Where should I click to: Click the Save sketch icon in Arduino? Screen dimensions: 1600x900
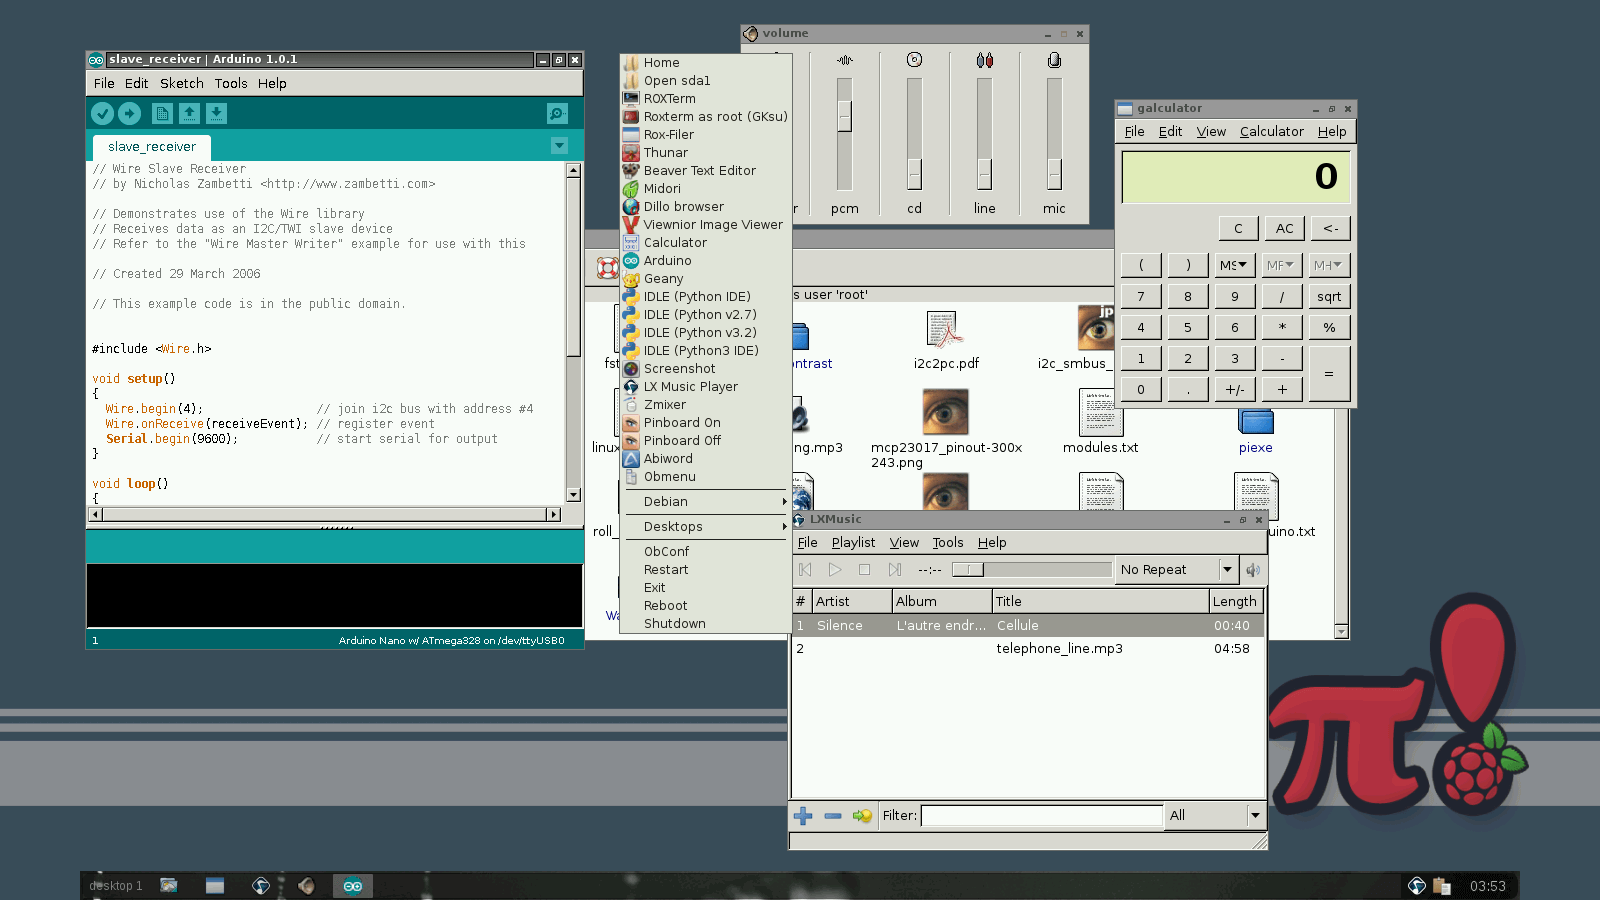216,114
